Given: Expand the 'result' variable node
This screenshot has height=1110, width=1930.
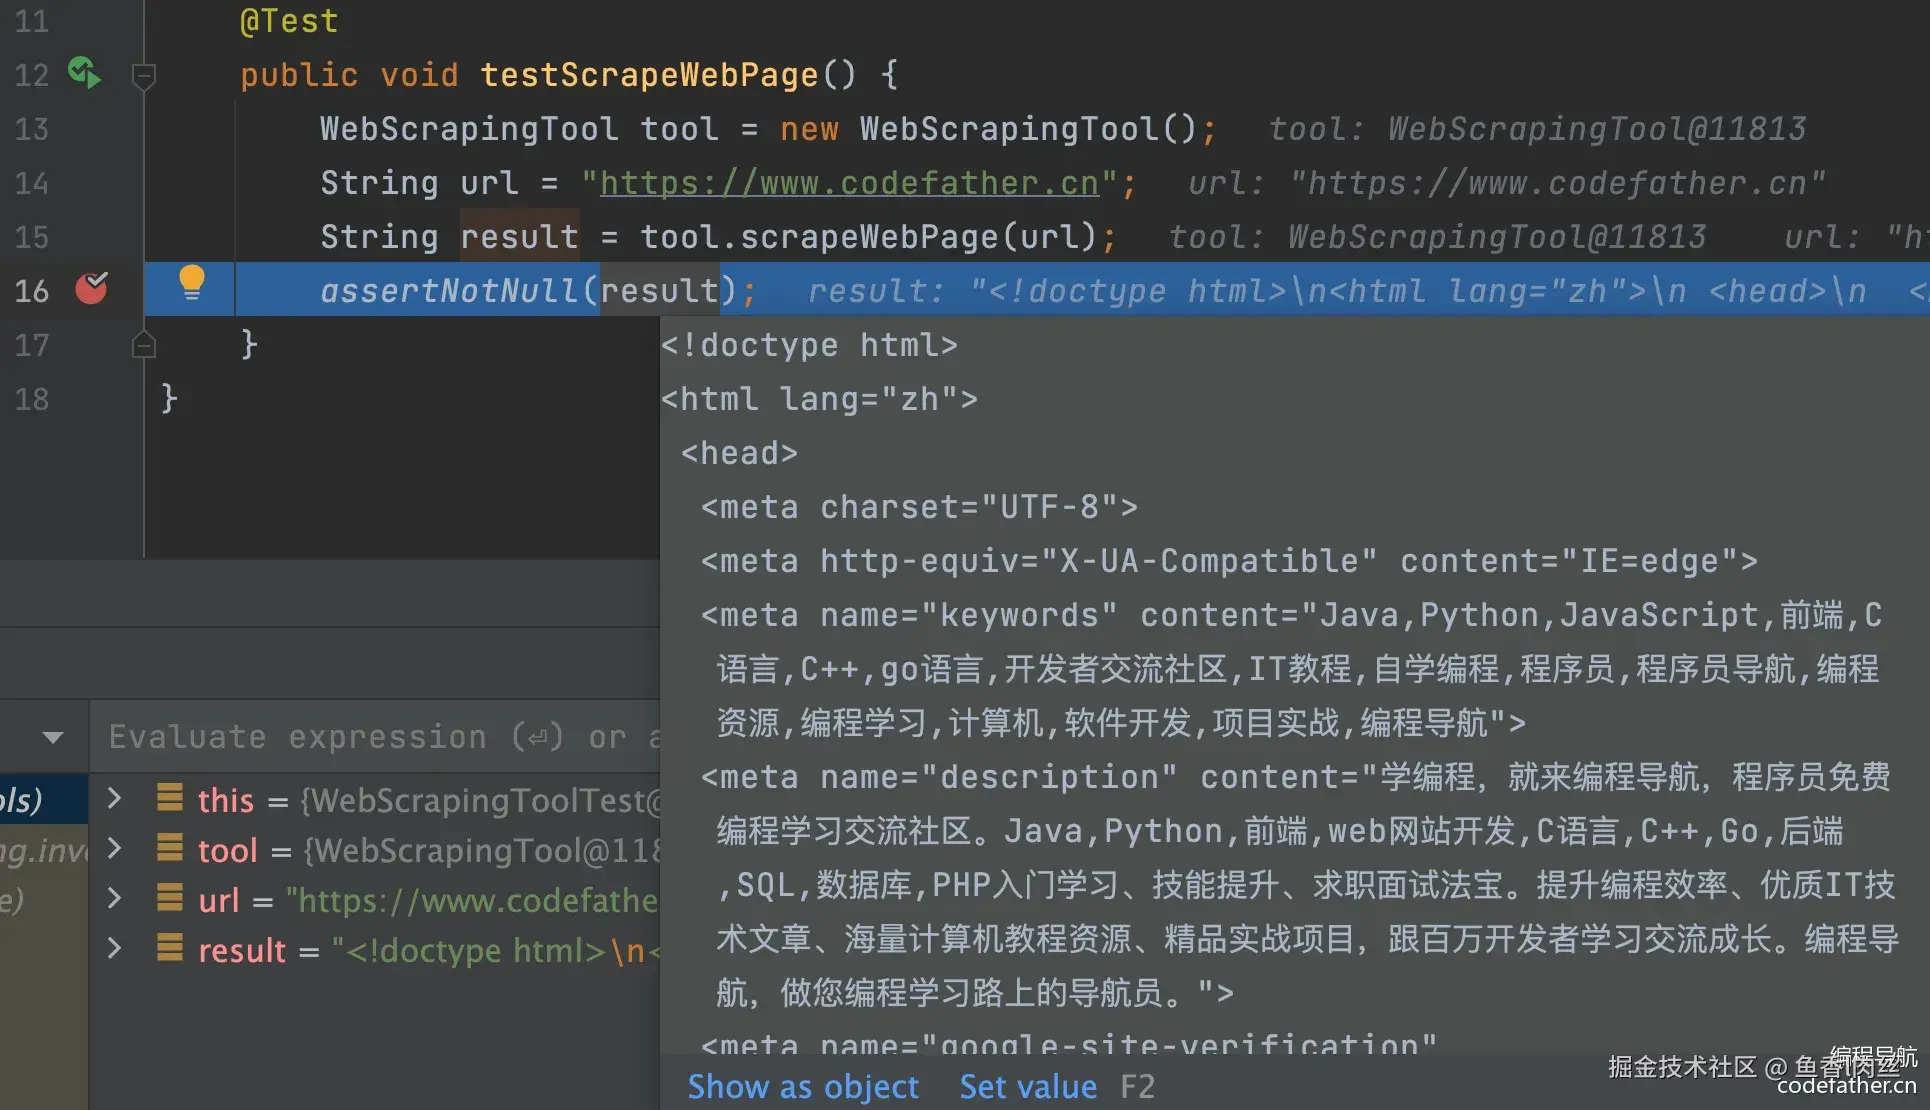Looking at the screenshot, I should pyautogui.click(x=115, y=948).
